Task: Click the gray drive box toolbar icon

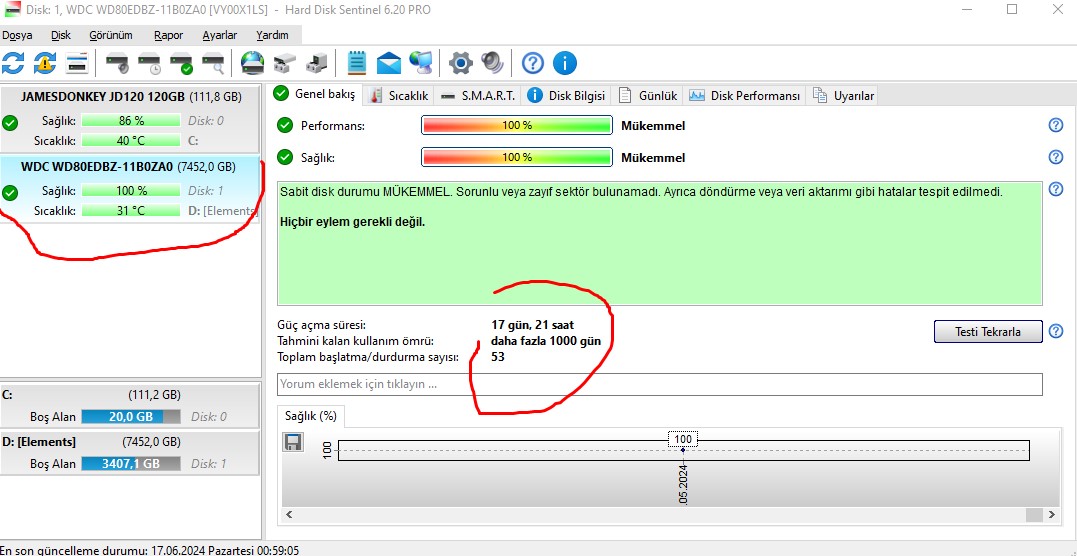Action: 284,63
